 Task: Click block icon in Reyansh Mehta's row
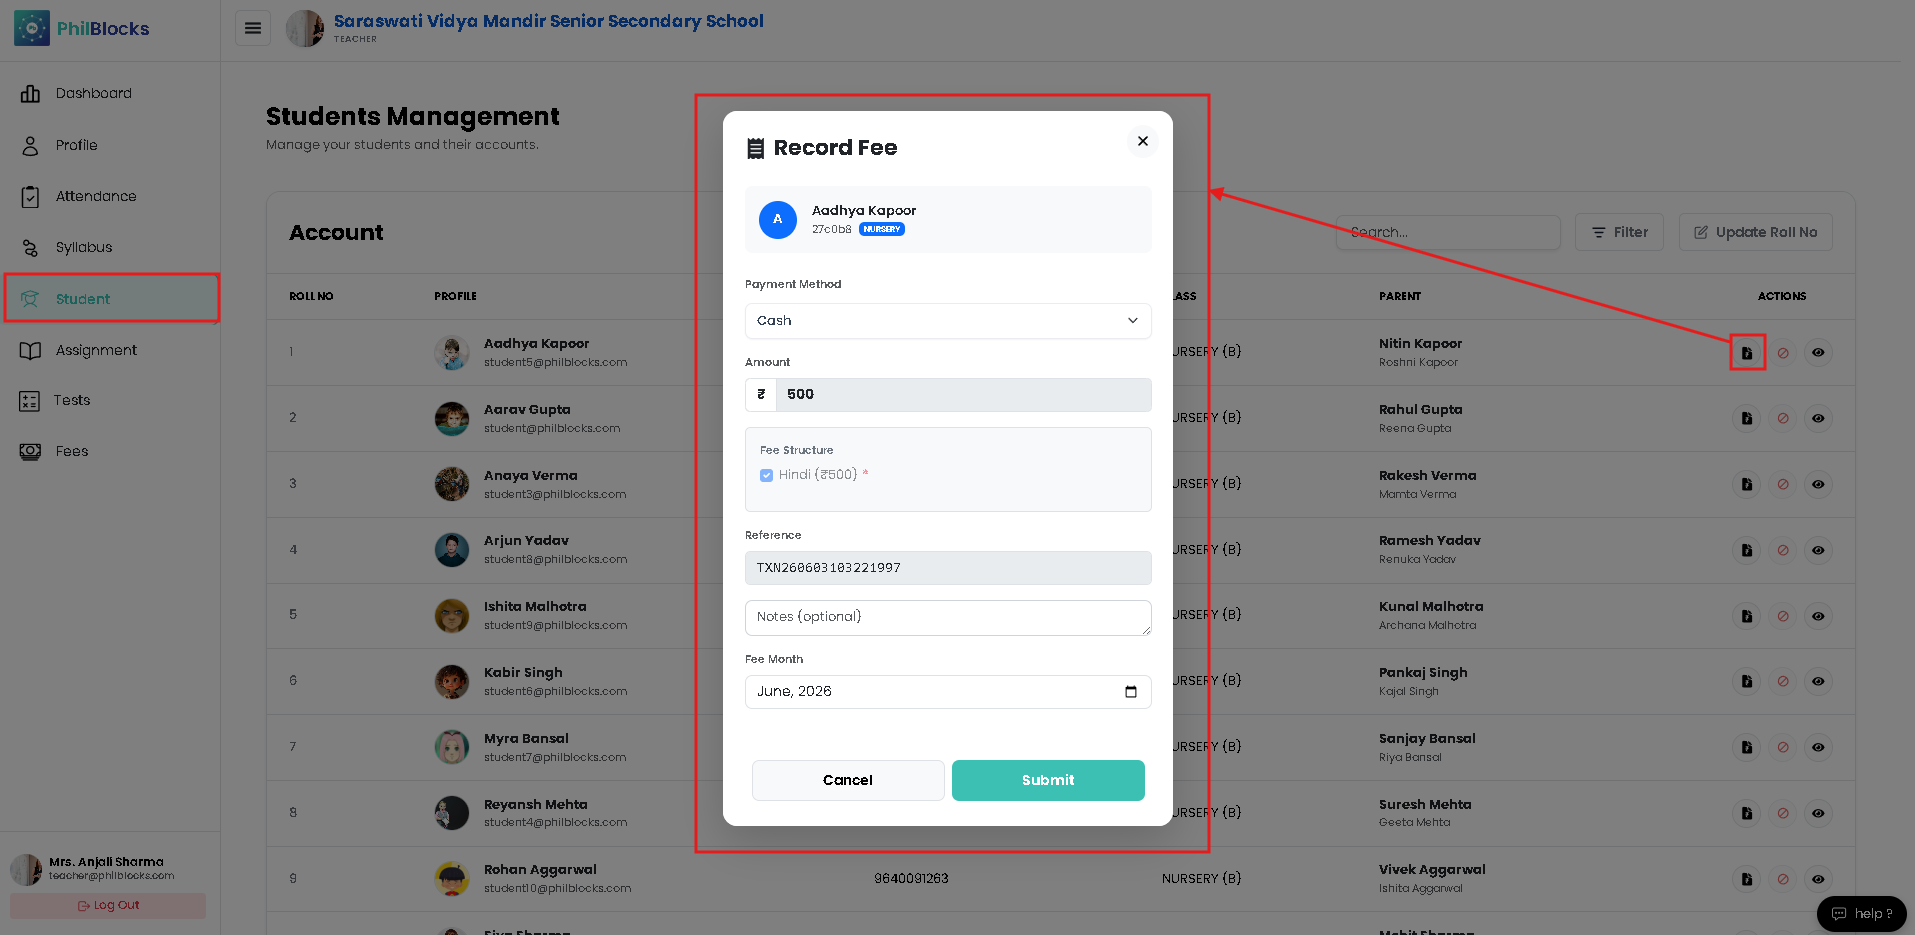pos(1783,813)
